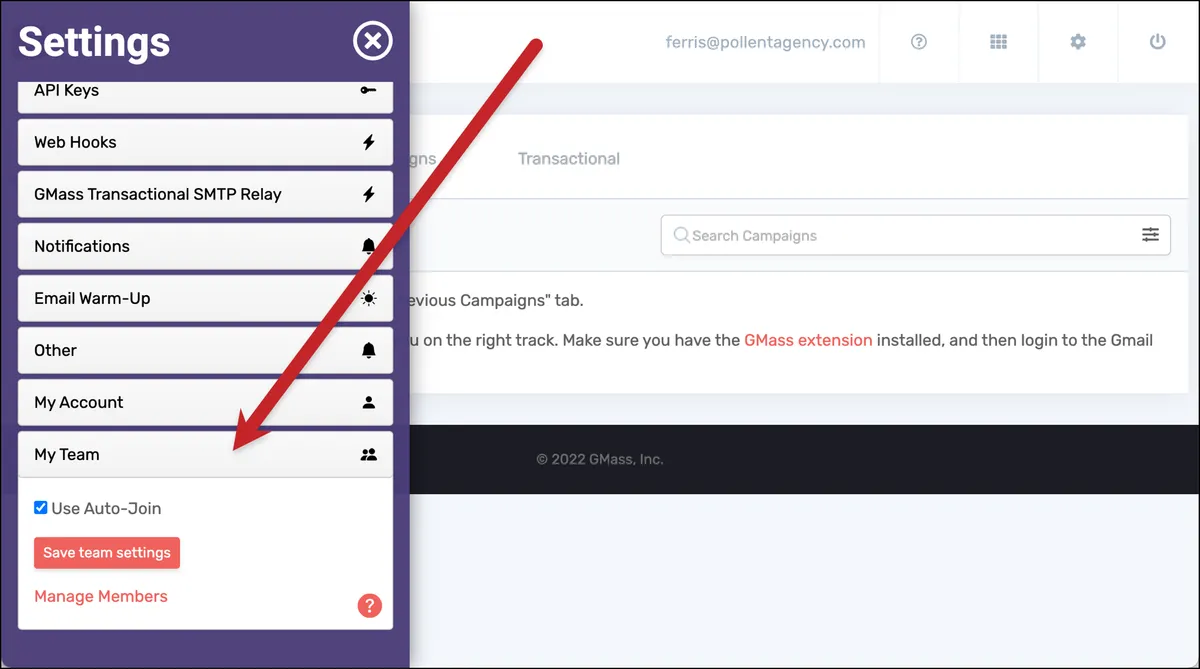The height and width of the screenshot is (669, 1200).
Task: Open the search filter sliders icon
Action: pos(1151,234)
